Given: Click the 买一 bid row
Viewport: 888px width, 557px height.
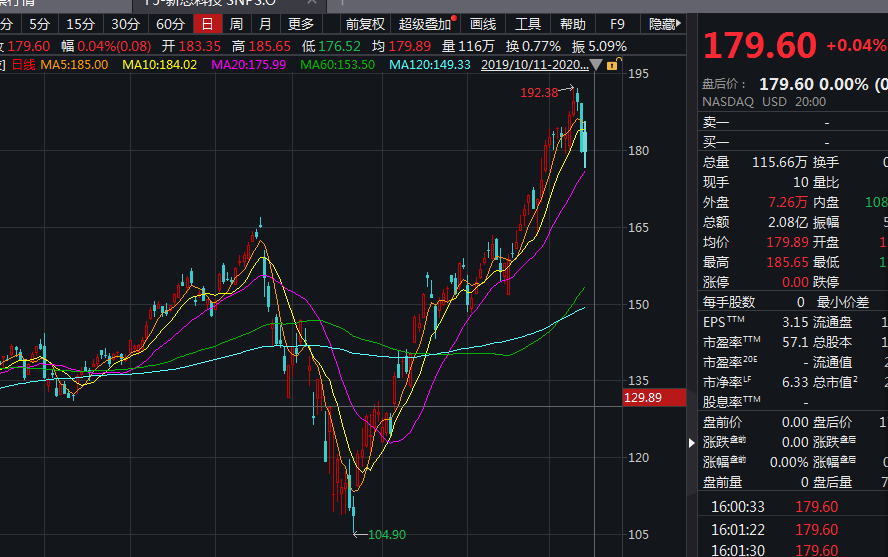Looking at the screenshot, I should (x=793, y=142).
